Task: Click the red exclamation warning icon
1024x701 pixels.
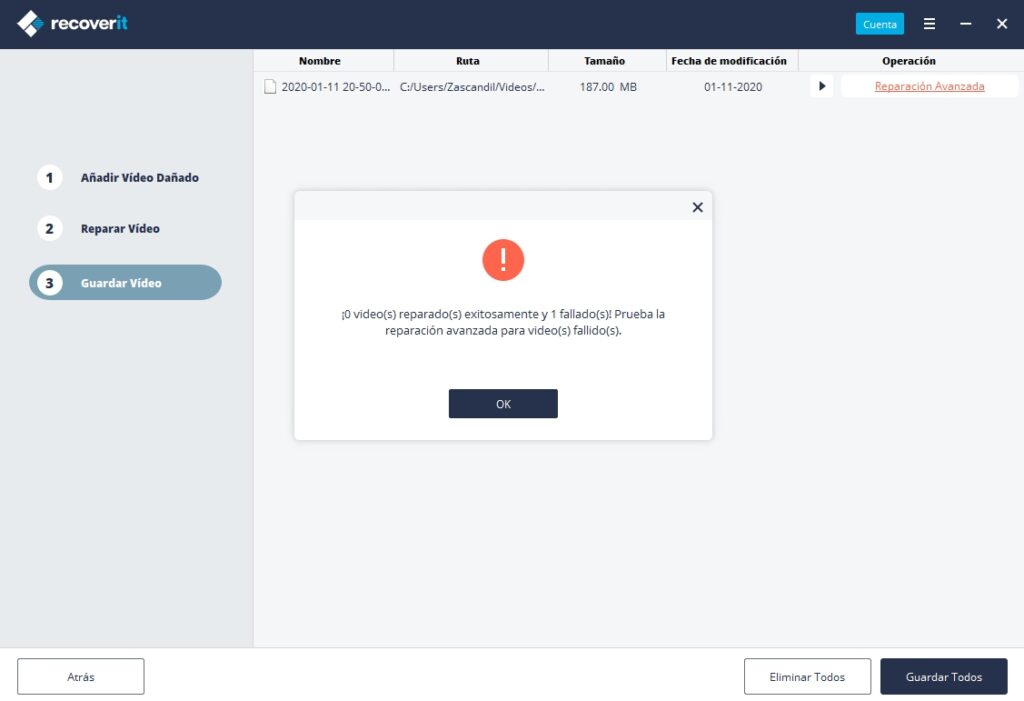Action: [x=503, y=260]
